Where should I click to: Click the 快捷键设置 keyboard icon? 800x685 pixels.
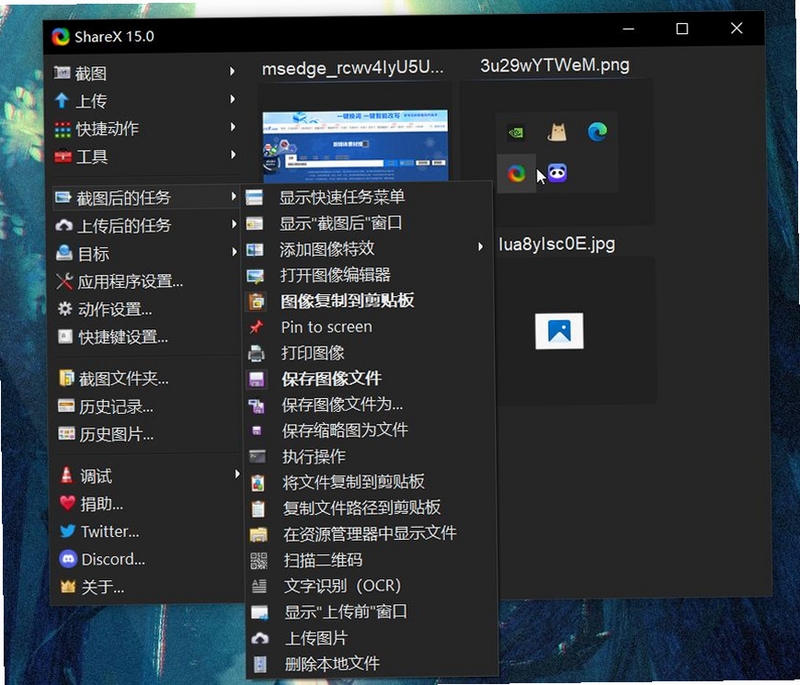coord(65,337)
